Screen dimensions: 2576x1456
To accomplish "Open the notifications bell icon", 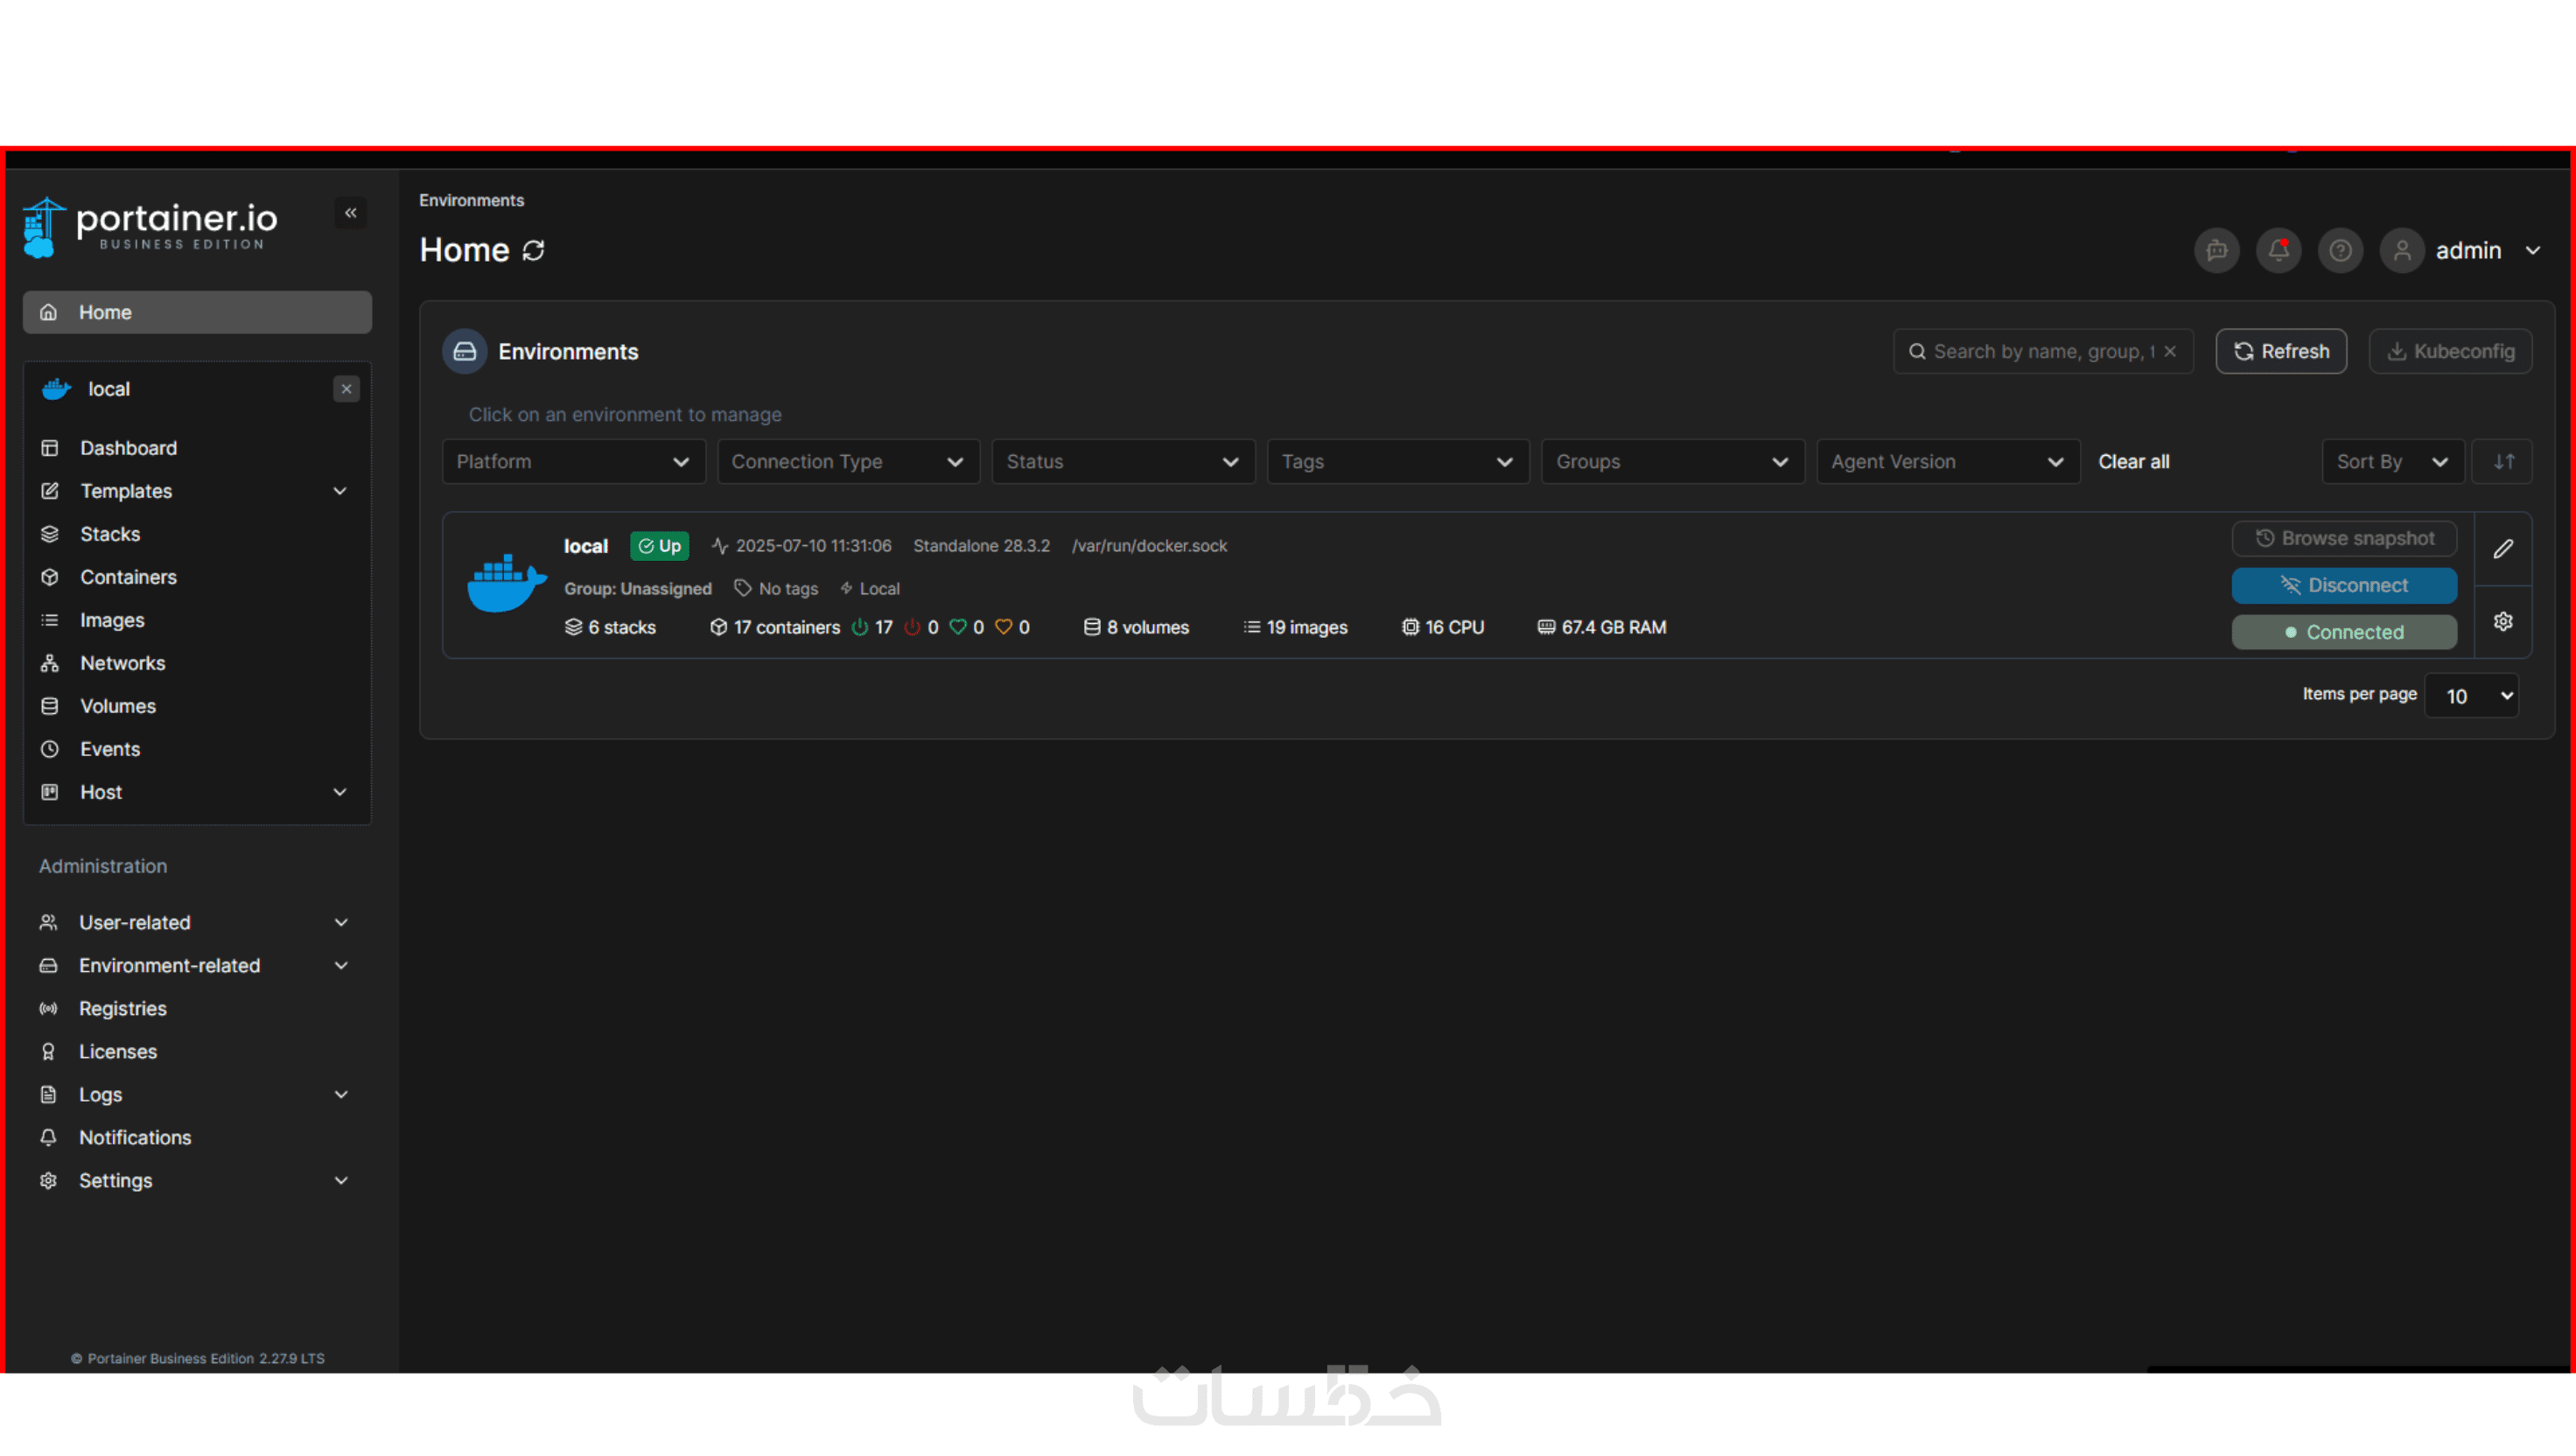I will click(2278, 250).
